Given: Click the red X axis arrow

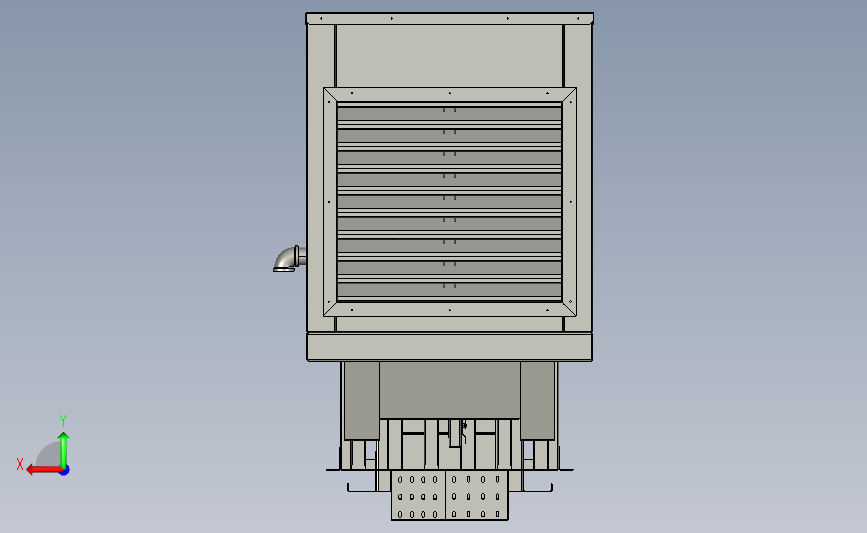Looking at the screenshot, I should pyautogui.click(x=44, y=470).
